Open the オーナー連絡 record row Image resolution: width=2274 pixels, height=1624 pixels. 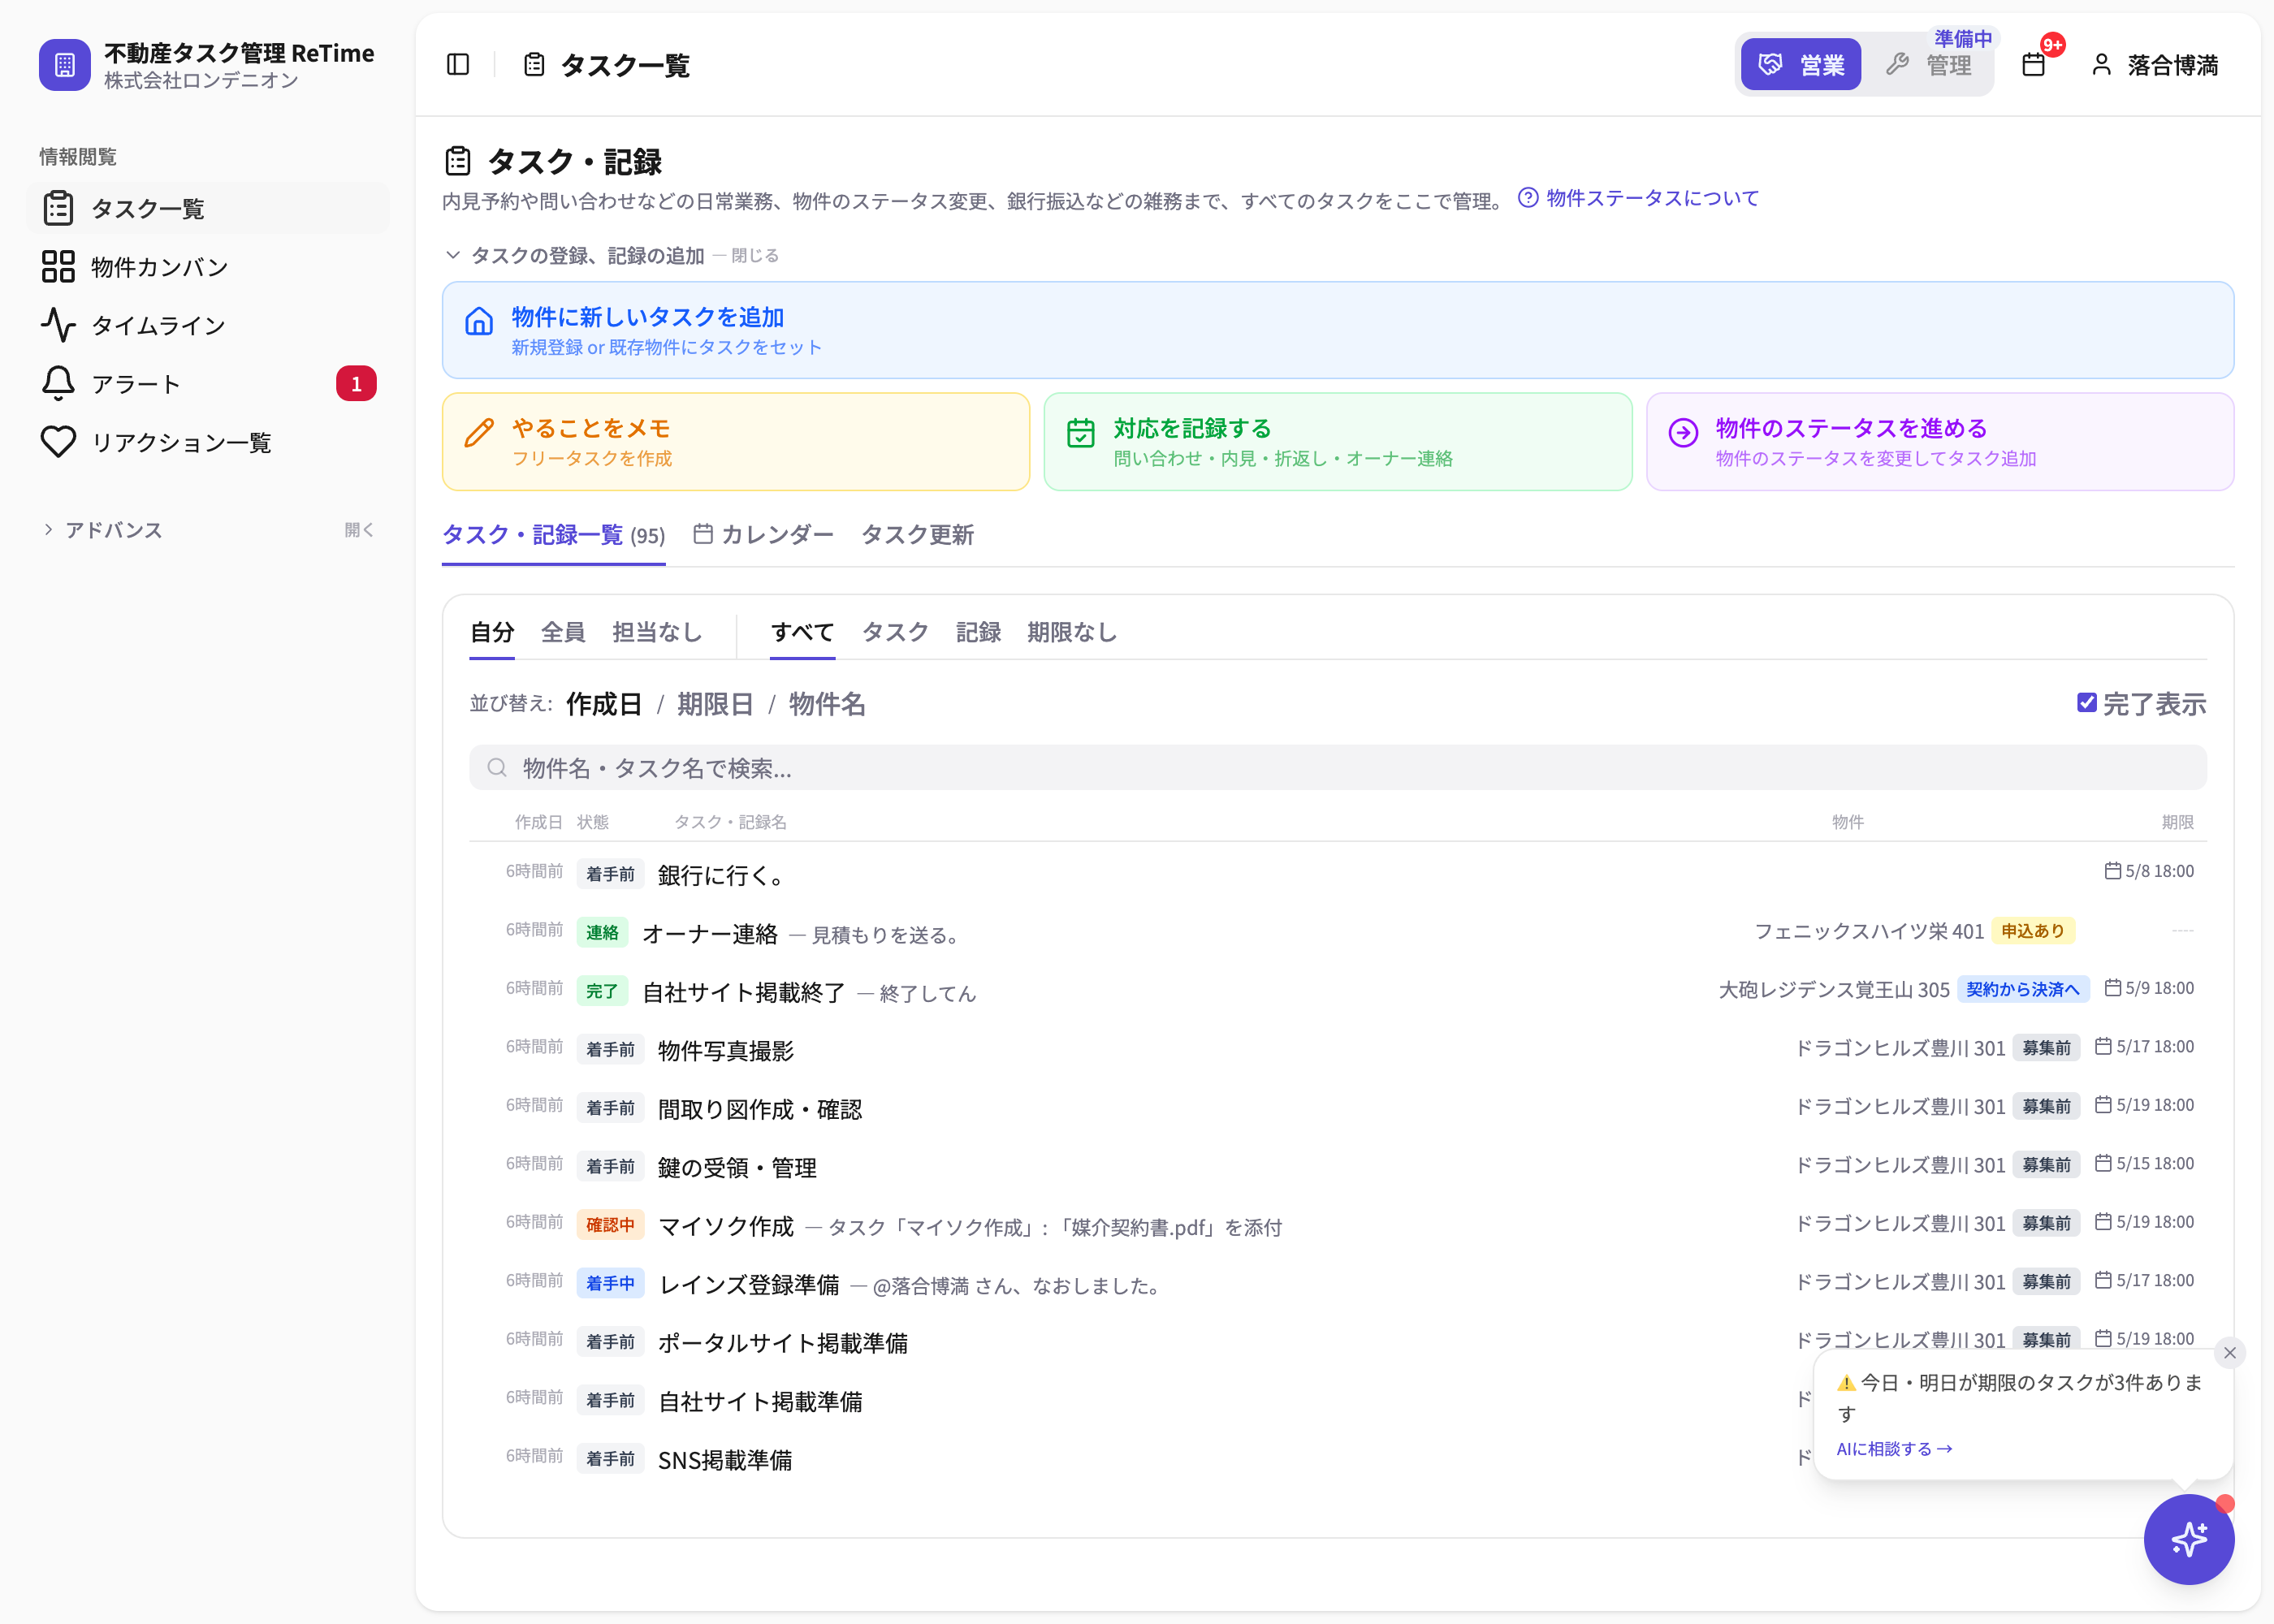pyautogui.click(x=1338, y=933)
